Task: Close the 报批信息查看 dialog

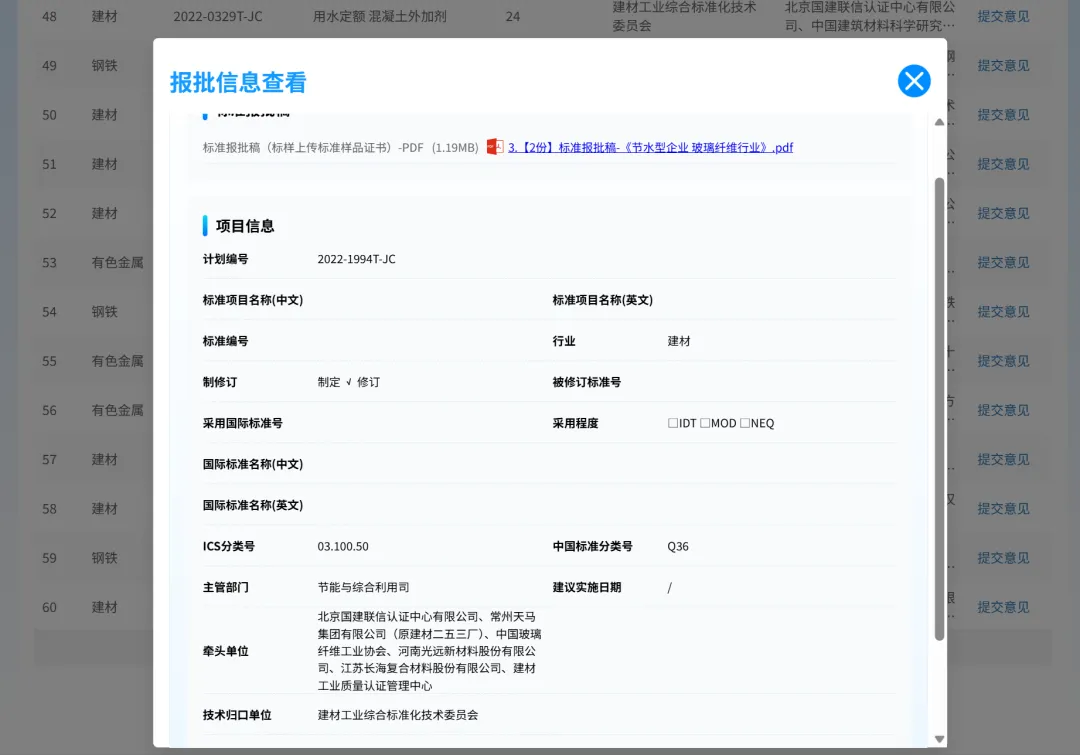Action: [914, 81]
